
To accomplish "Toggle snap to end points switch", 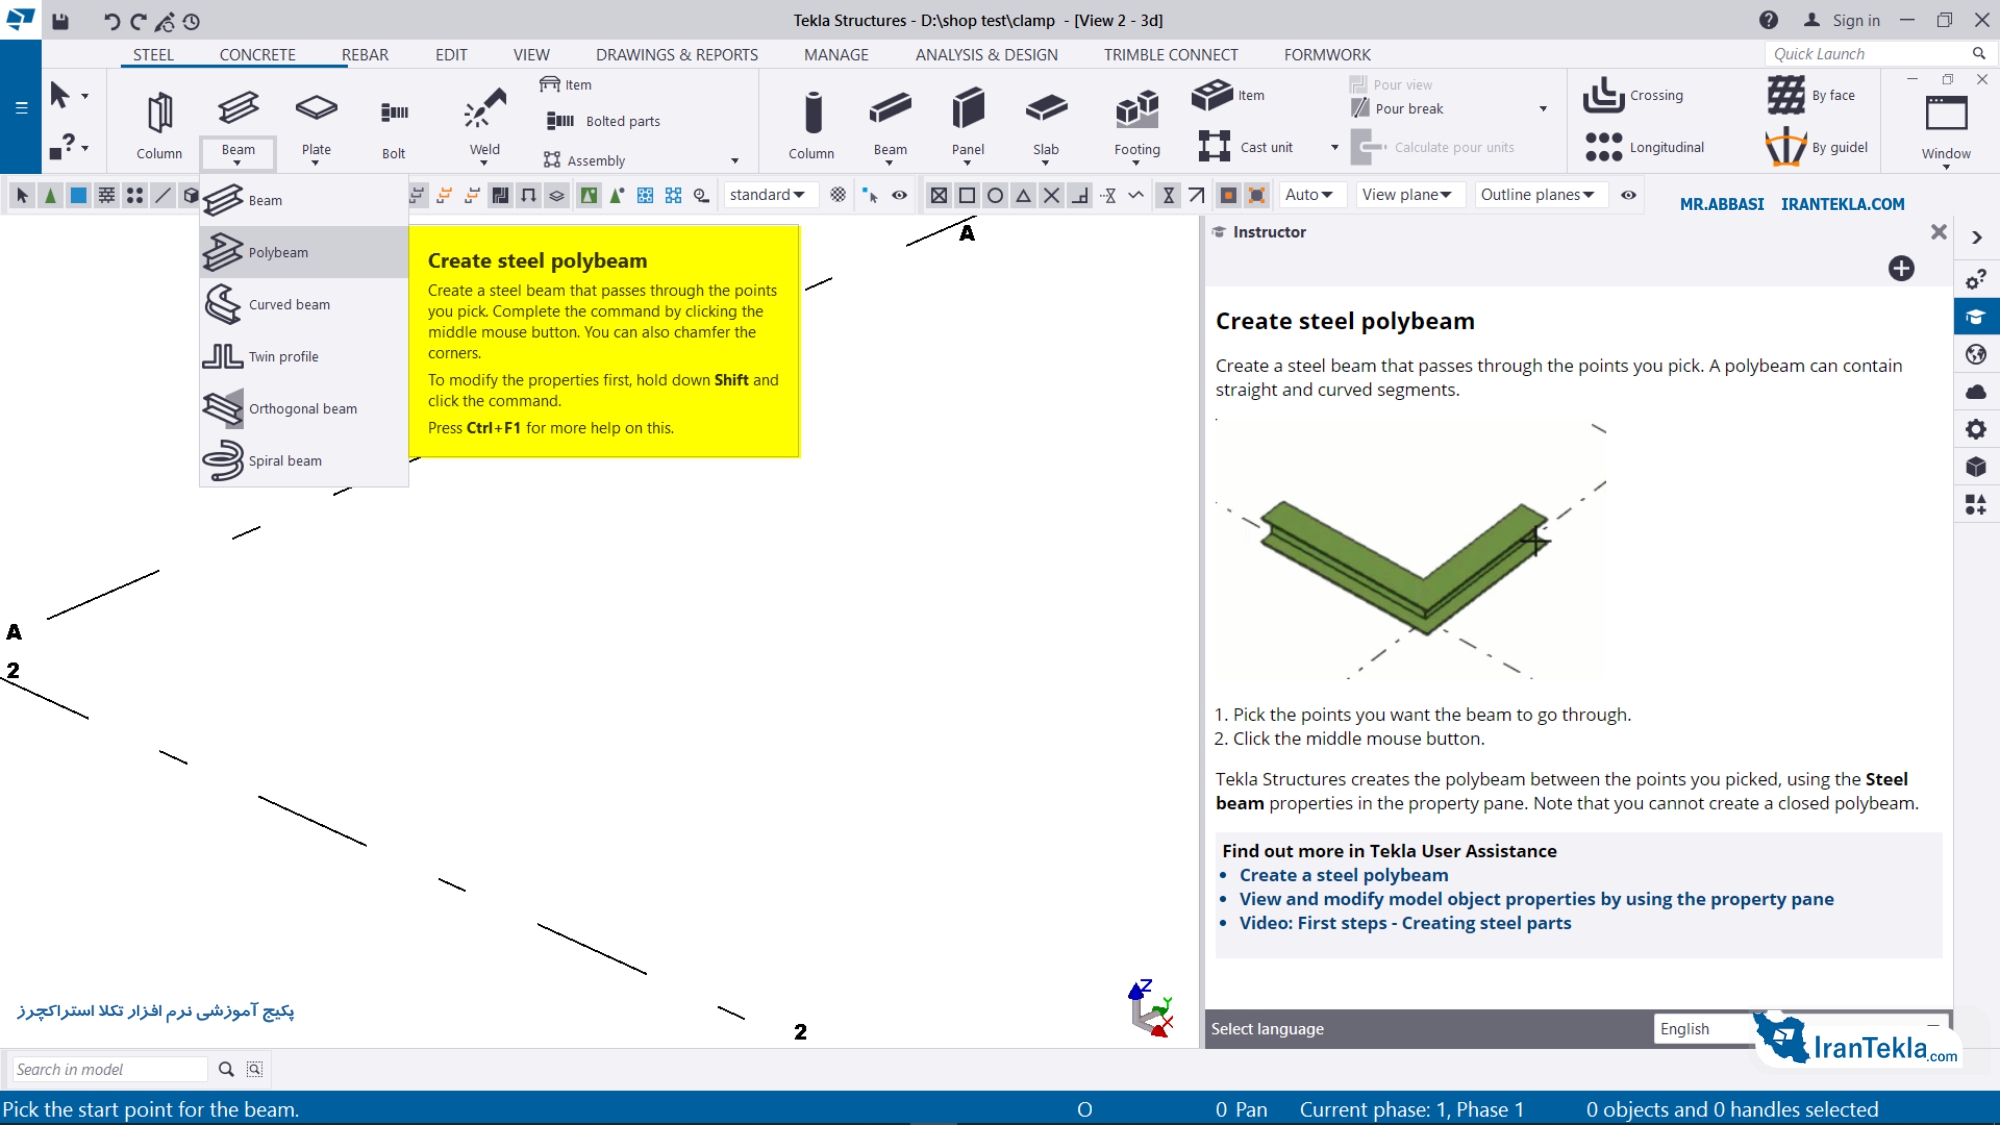I will [967, 195].
